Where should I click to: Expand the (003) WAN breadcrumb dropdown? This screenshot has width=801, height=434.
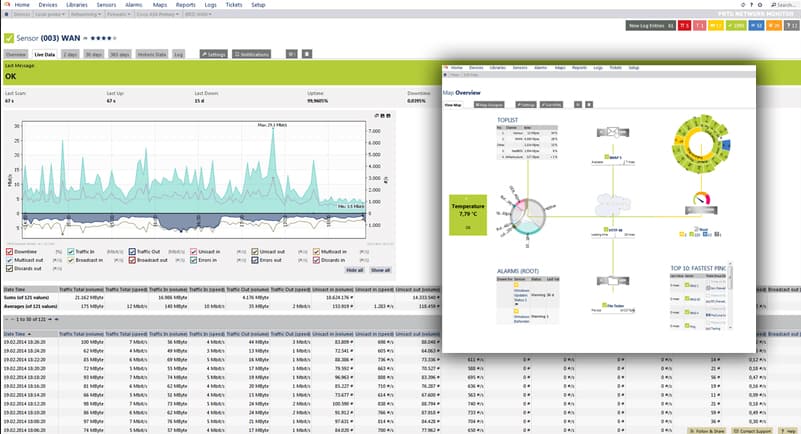(x=209, y=14)
